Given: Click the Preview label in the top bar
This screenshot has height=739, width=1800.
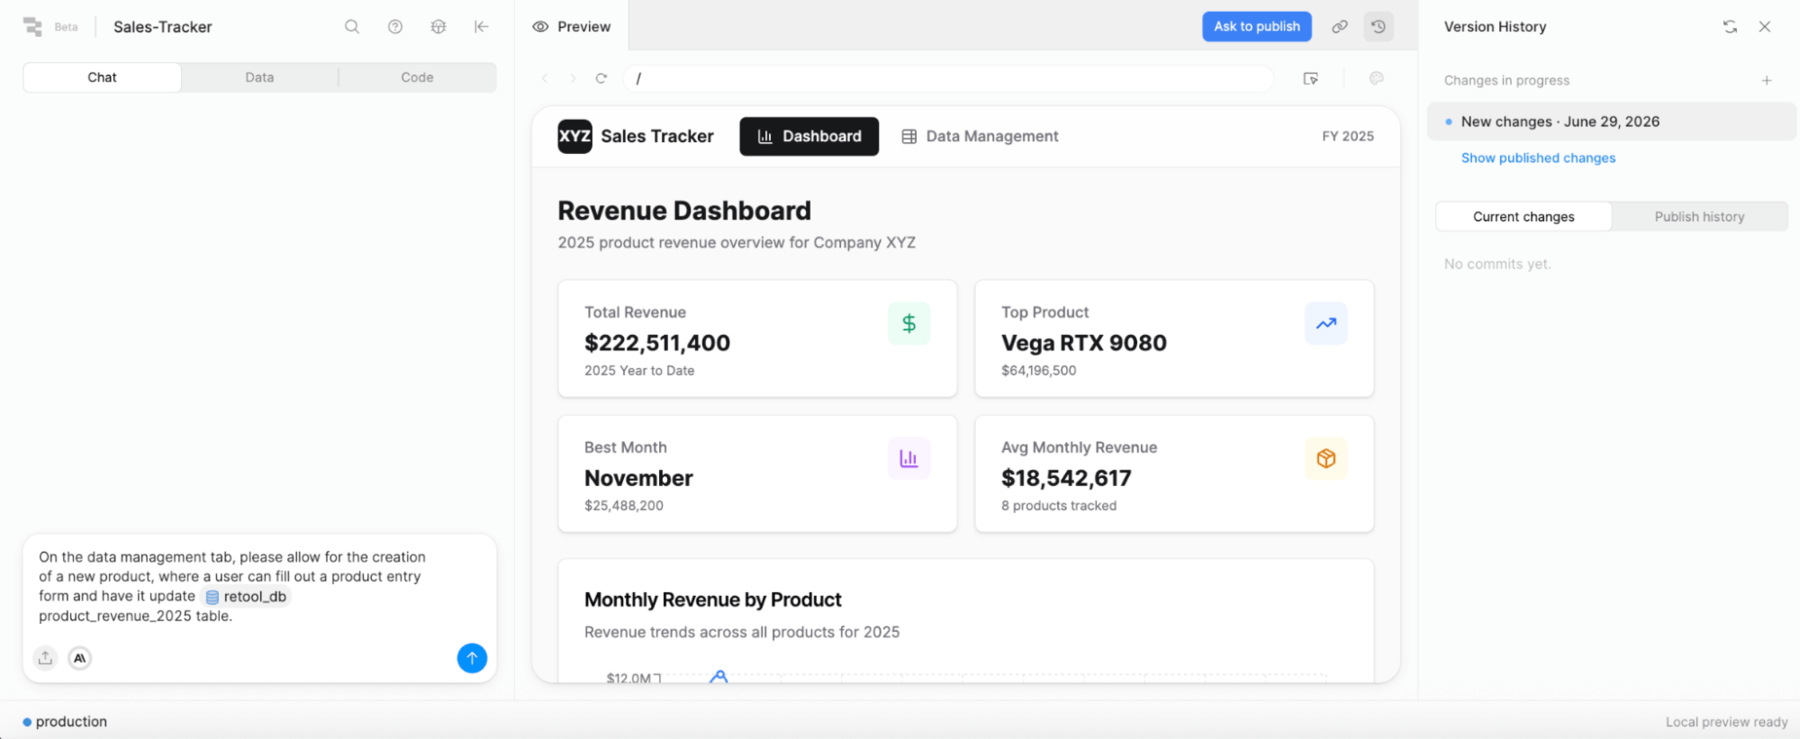Looking at the screenshot, I should pyautogui.click(x=584, y=27).
